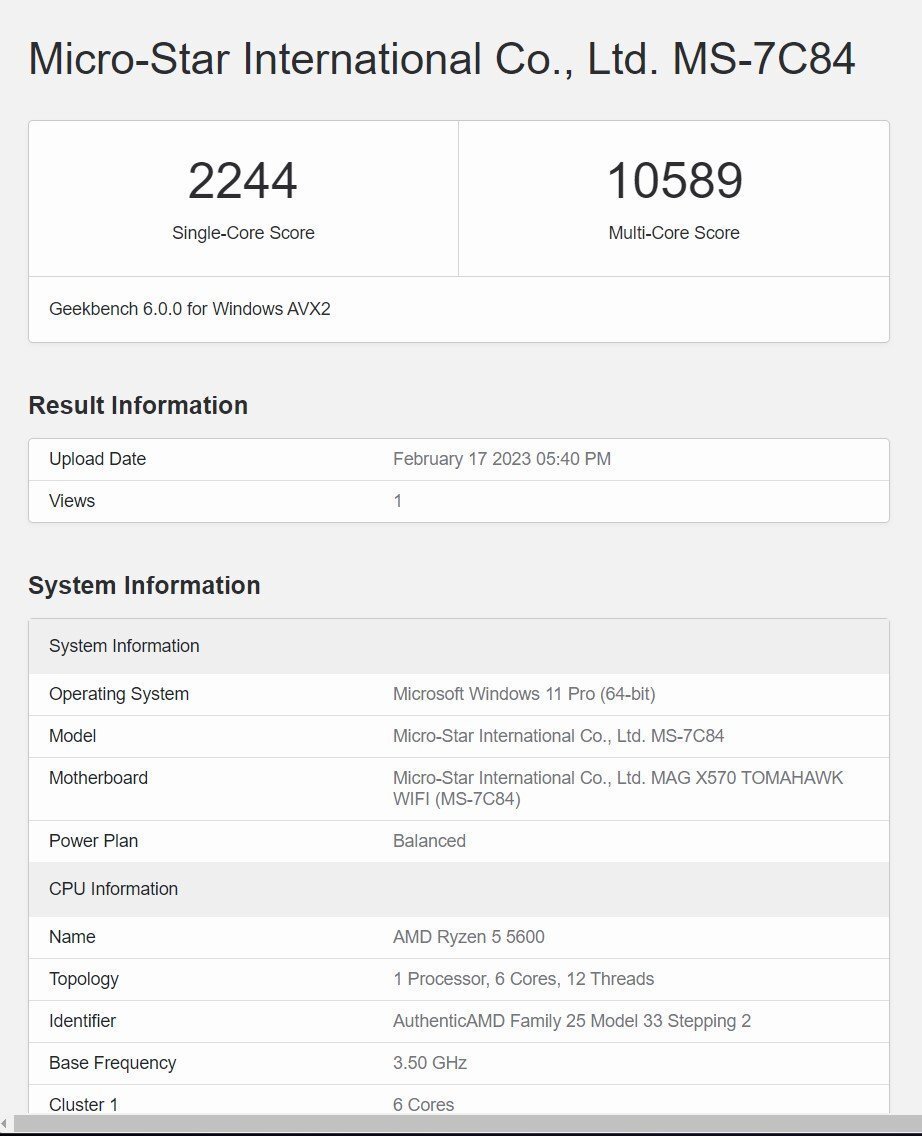Click the Base Frequency label
Image resolution: width=922 pixels, height=1136 pixels.
click(x=113, y=1063)
